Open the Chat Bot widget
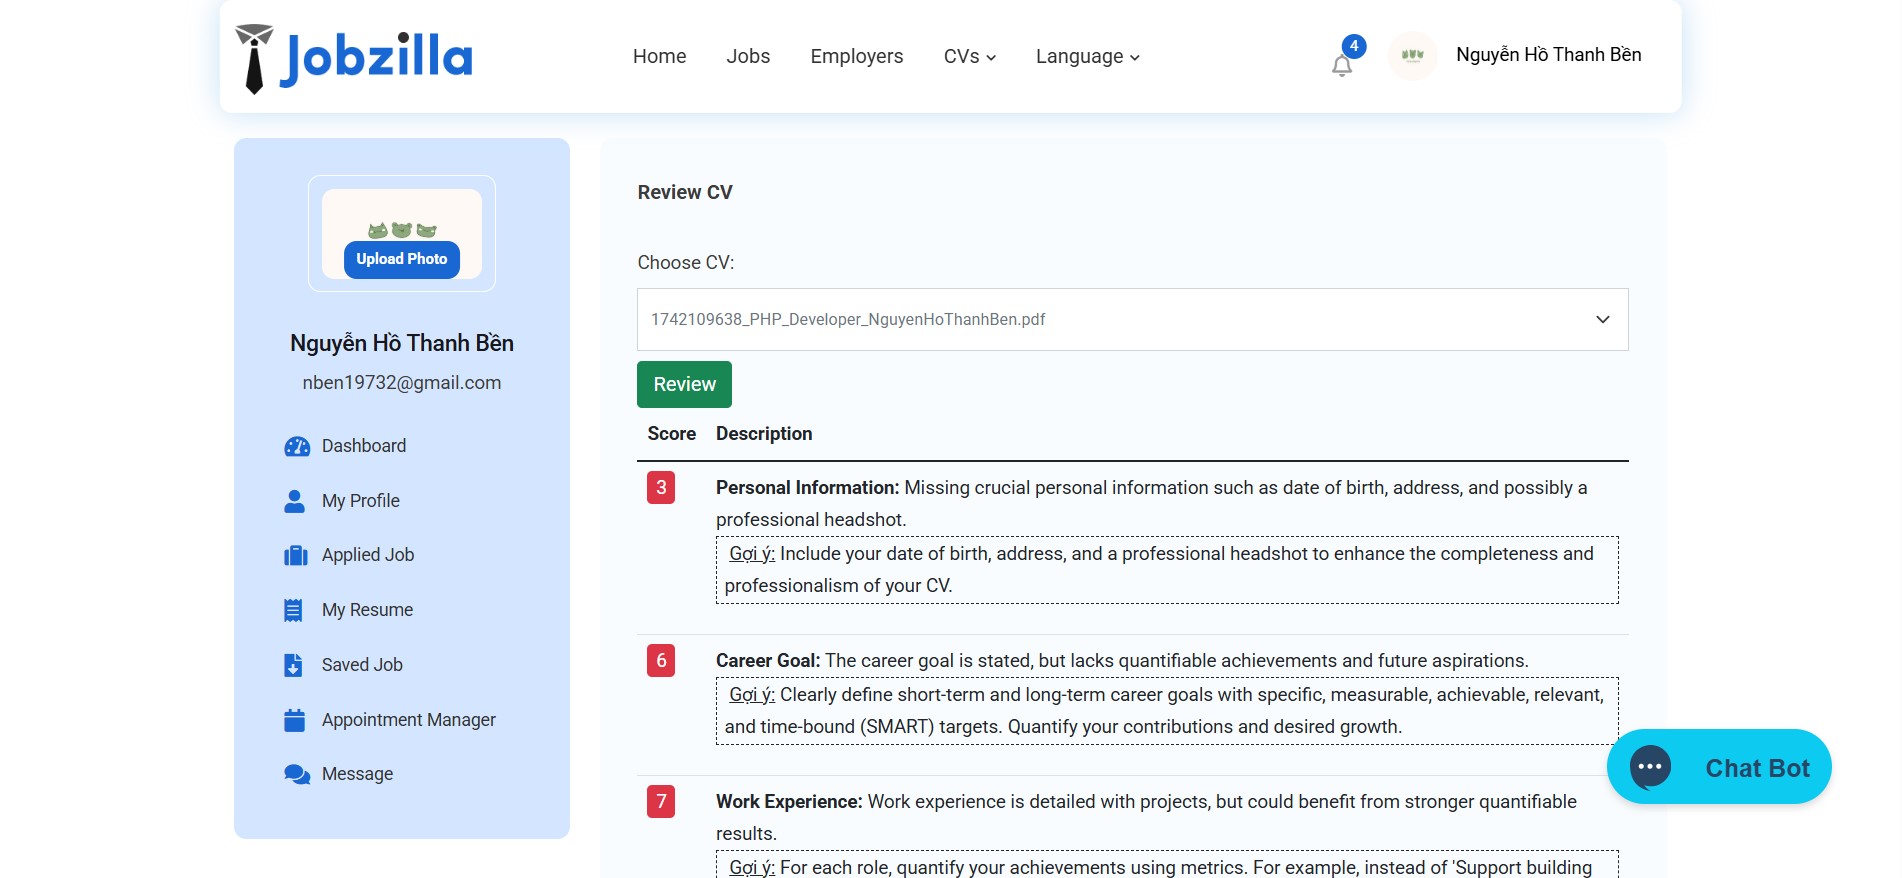 [1718, 767]
